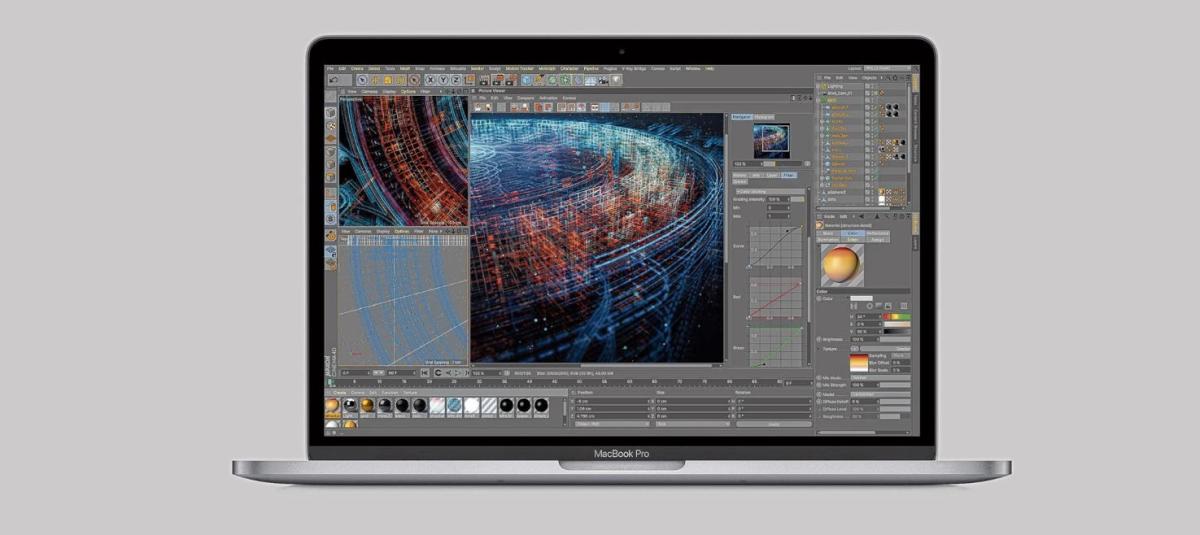Viewport: 1200px width, 535px height.
Task: Click the Apply button in Coordinates Manager
Action: [x=773, y=423]
